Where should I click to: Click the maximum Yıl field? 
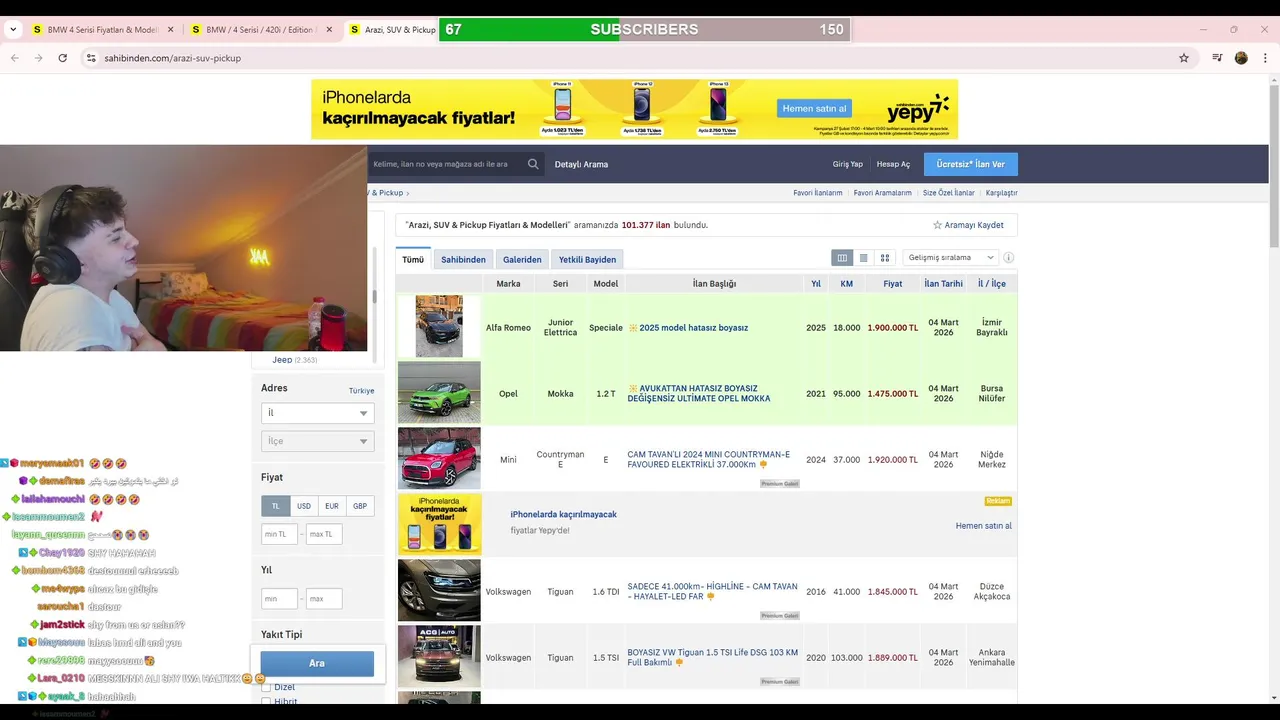324,599
